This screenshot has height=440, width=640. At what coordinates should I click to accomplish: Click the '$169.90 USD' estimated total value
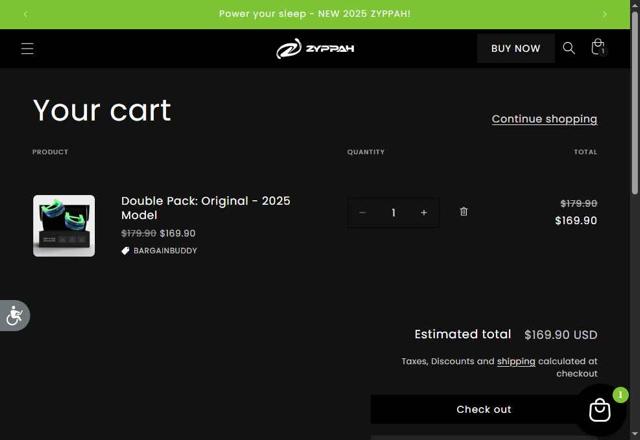point(561,335)
